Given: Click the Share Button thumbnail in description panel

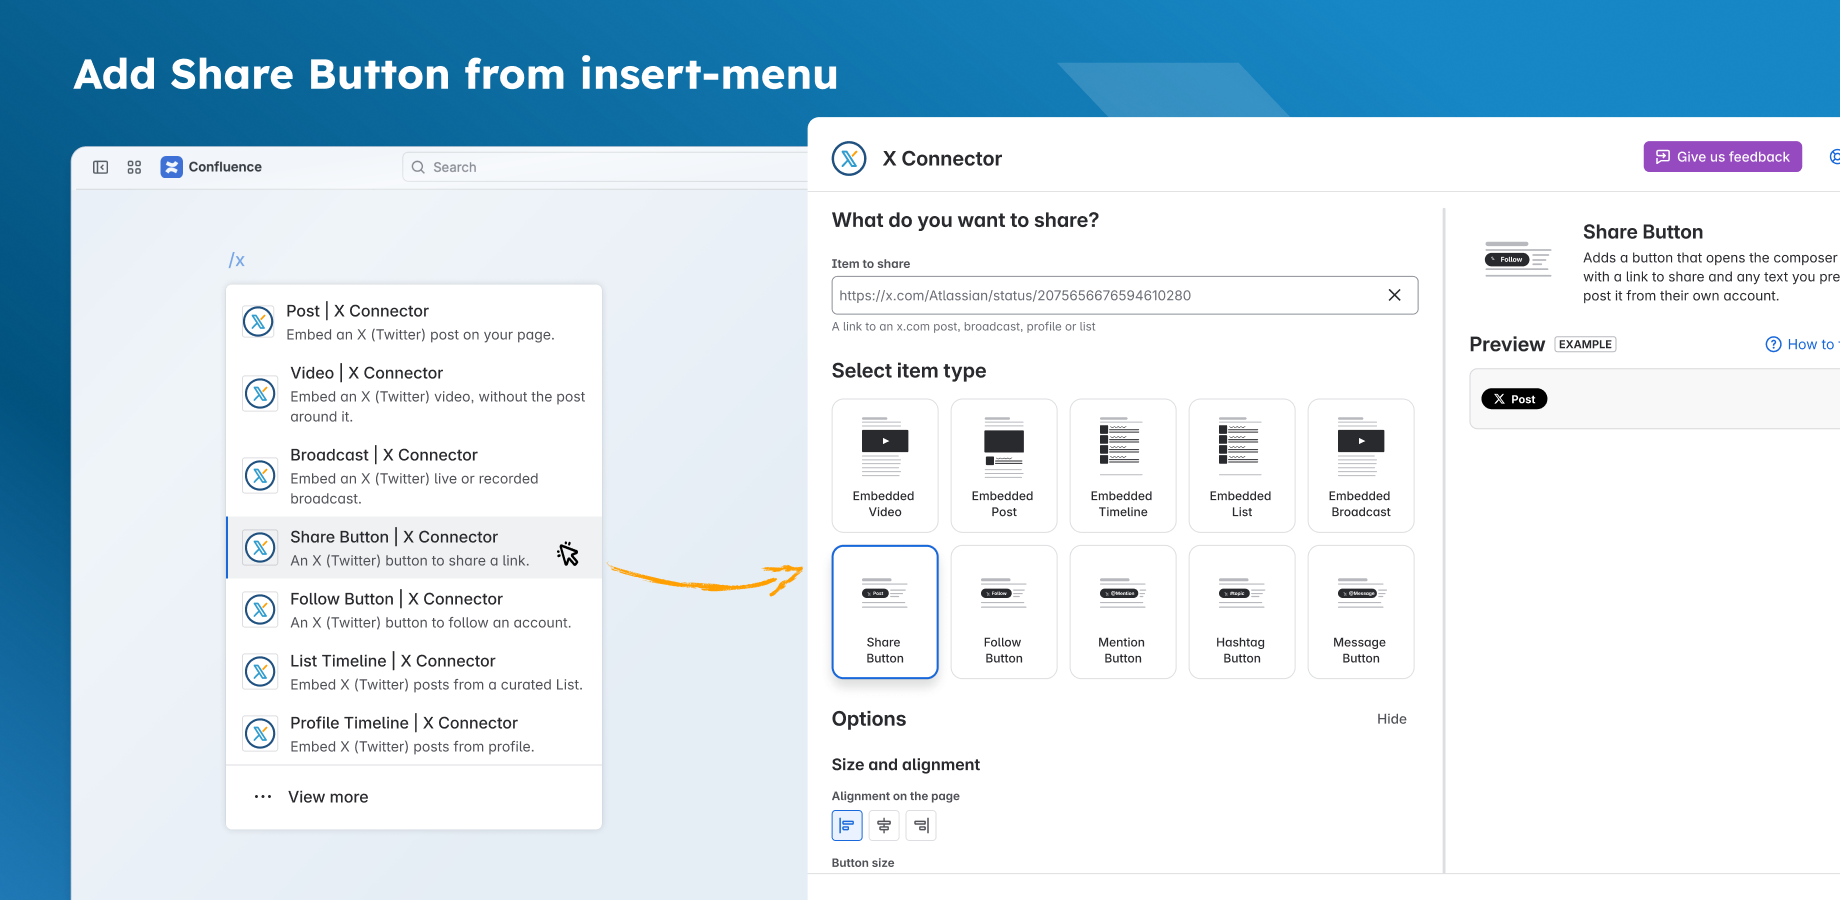Looking at the screenshot, I should click(x=1518, y=259).
